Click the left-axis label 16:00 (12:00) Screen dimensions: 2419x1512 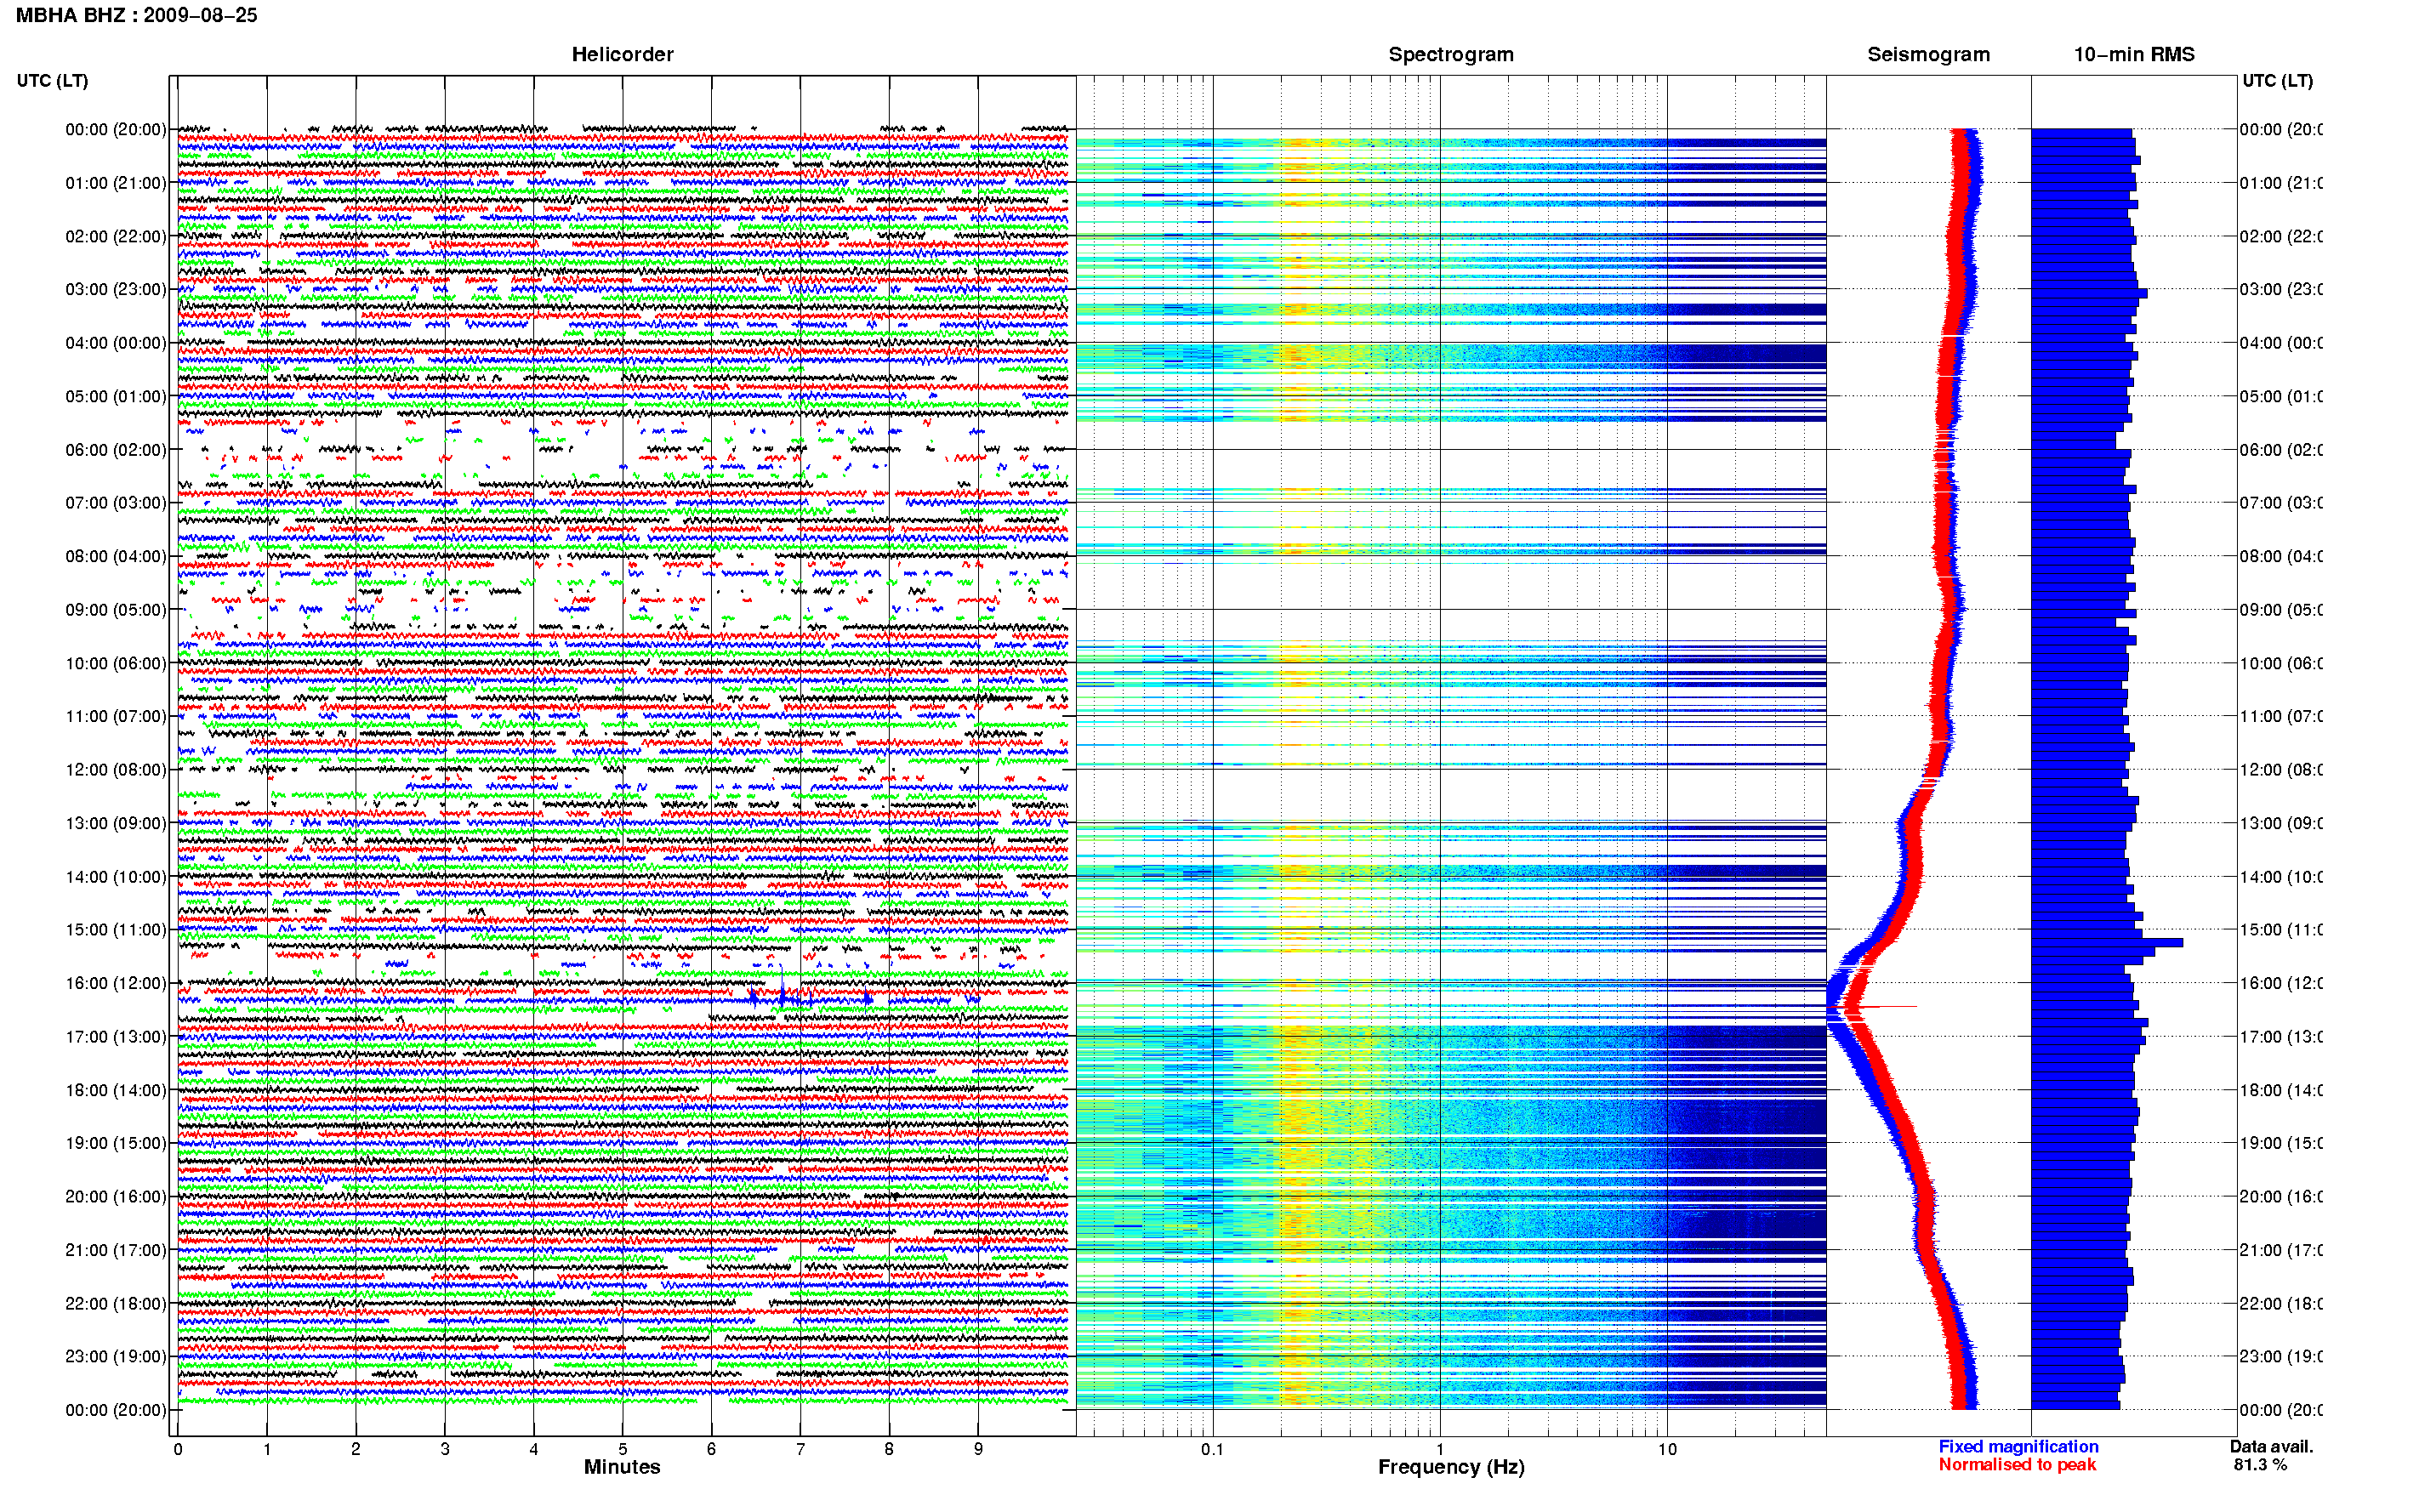point(116,983)
